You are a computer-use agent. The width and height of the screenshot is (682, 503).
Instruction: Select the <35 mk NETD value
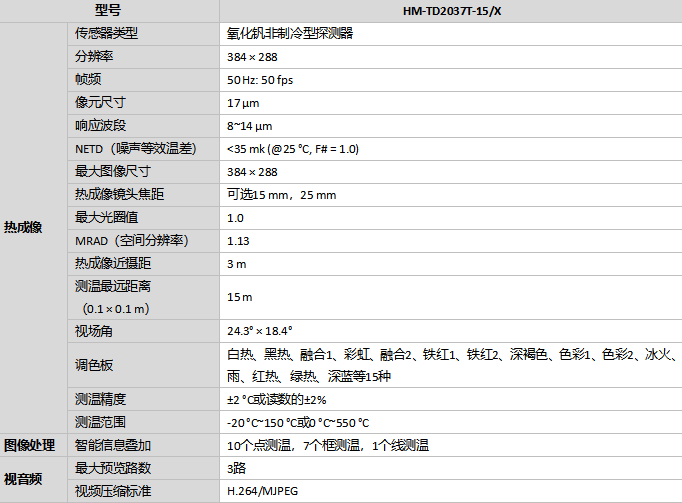click(293, 149)
